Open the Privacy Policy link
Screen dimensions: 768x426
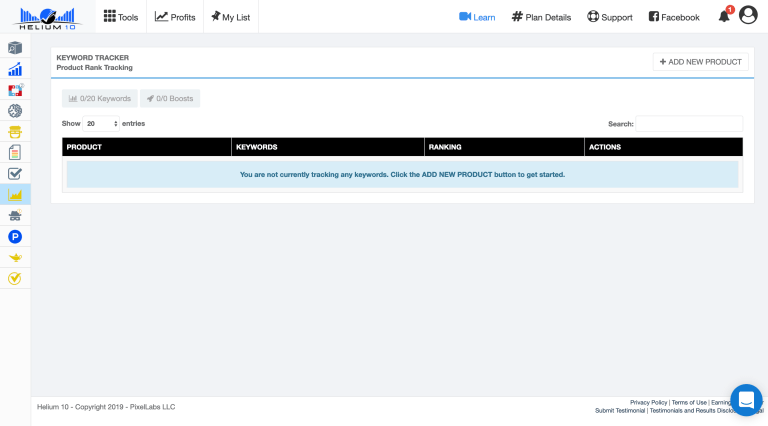(x=648, y=402)
